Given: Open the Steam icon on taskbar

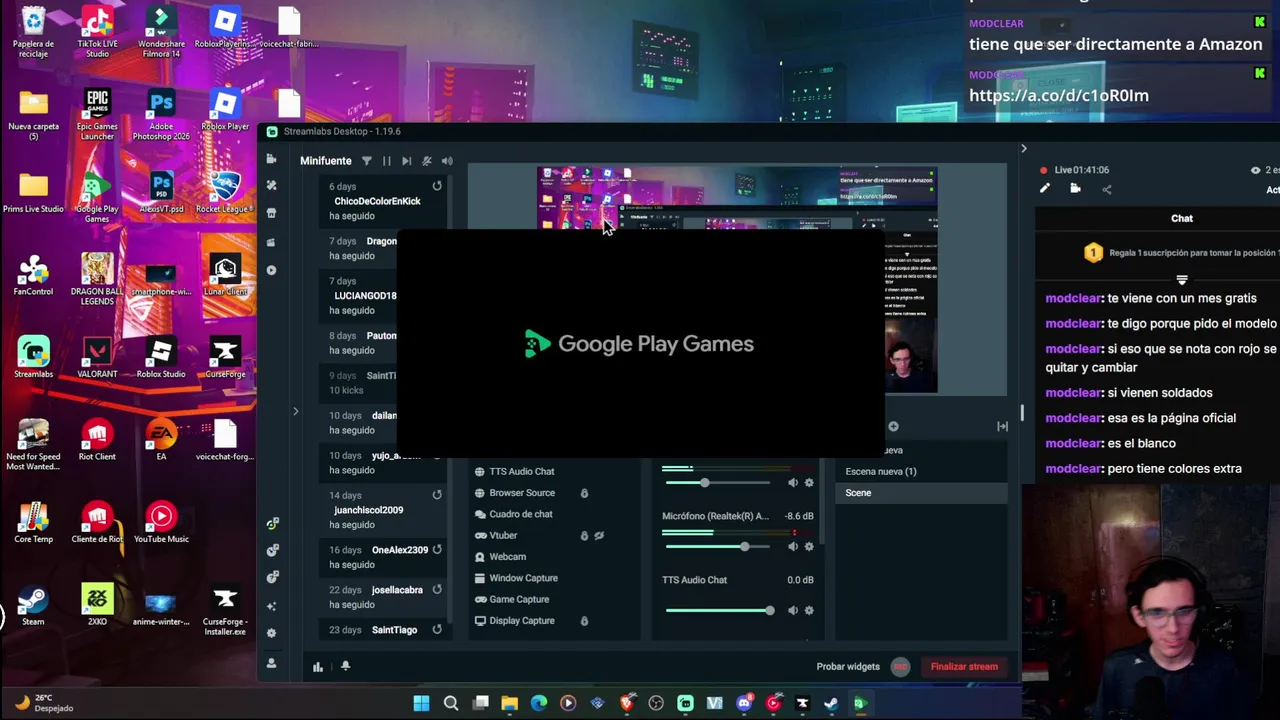Looking at the screenshot, I should pos(830,703).
